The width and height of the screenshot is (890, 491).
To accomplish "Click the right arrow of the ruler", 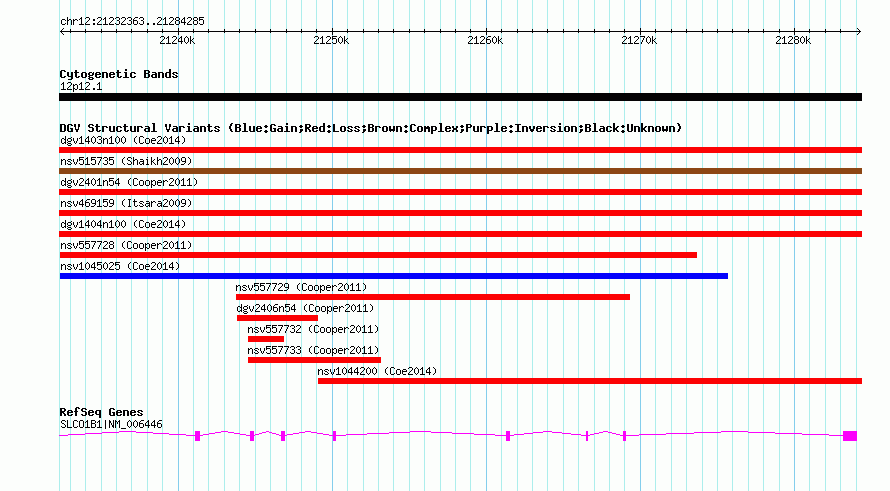I will tap(858, 31).
